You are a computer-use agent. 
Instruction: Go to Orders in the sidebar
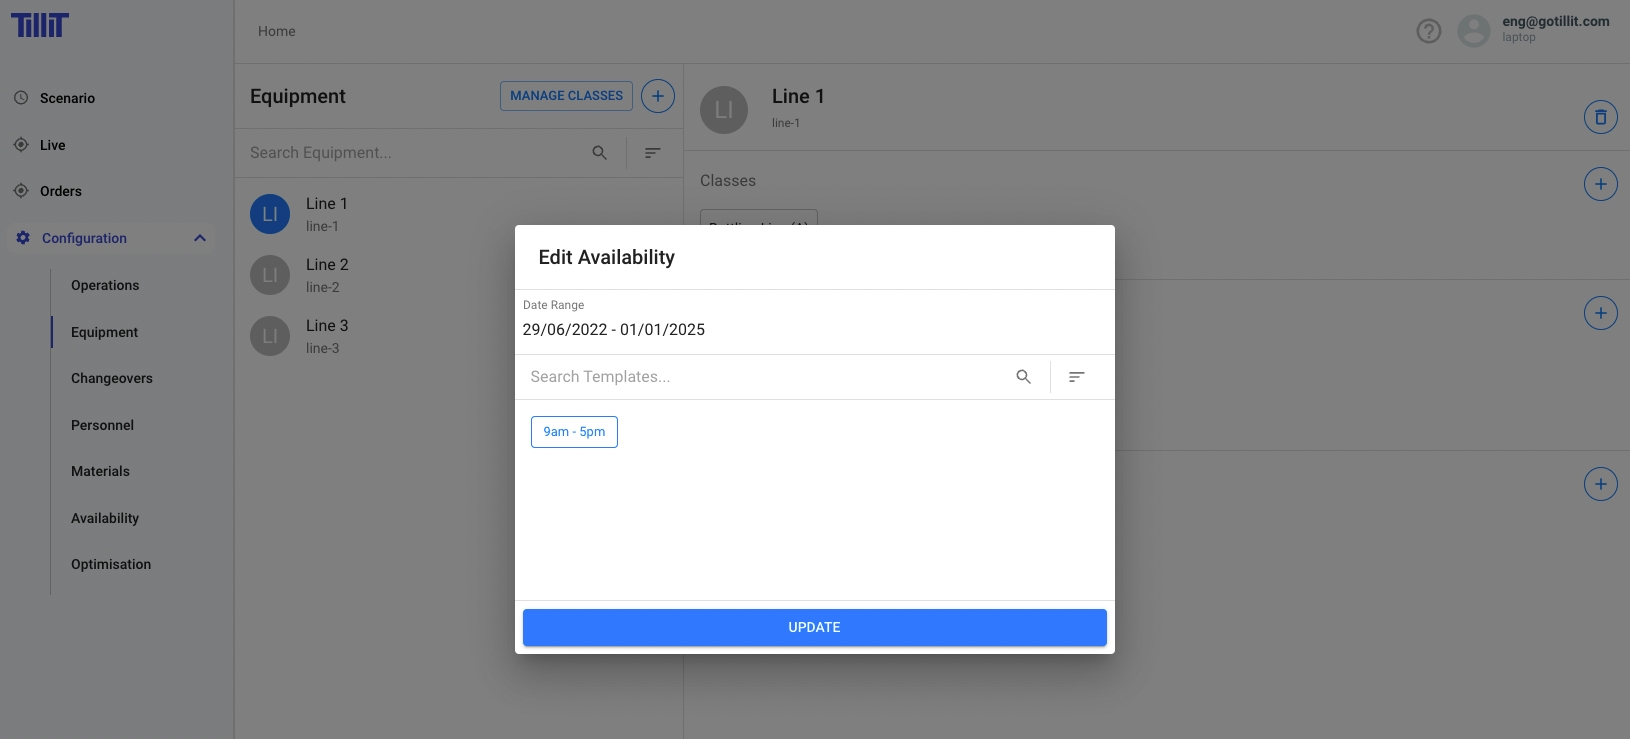click(x=61, y=191)
